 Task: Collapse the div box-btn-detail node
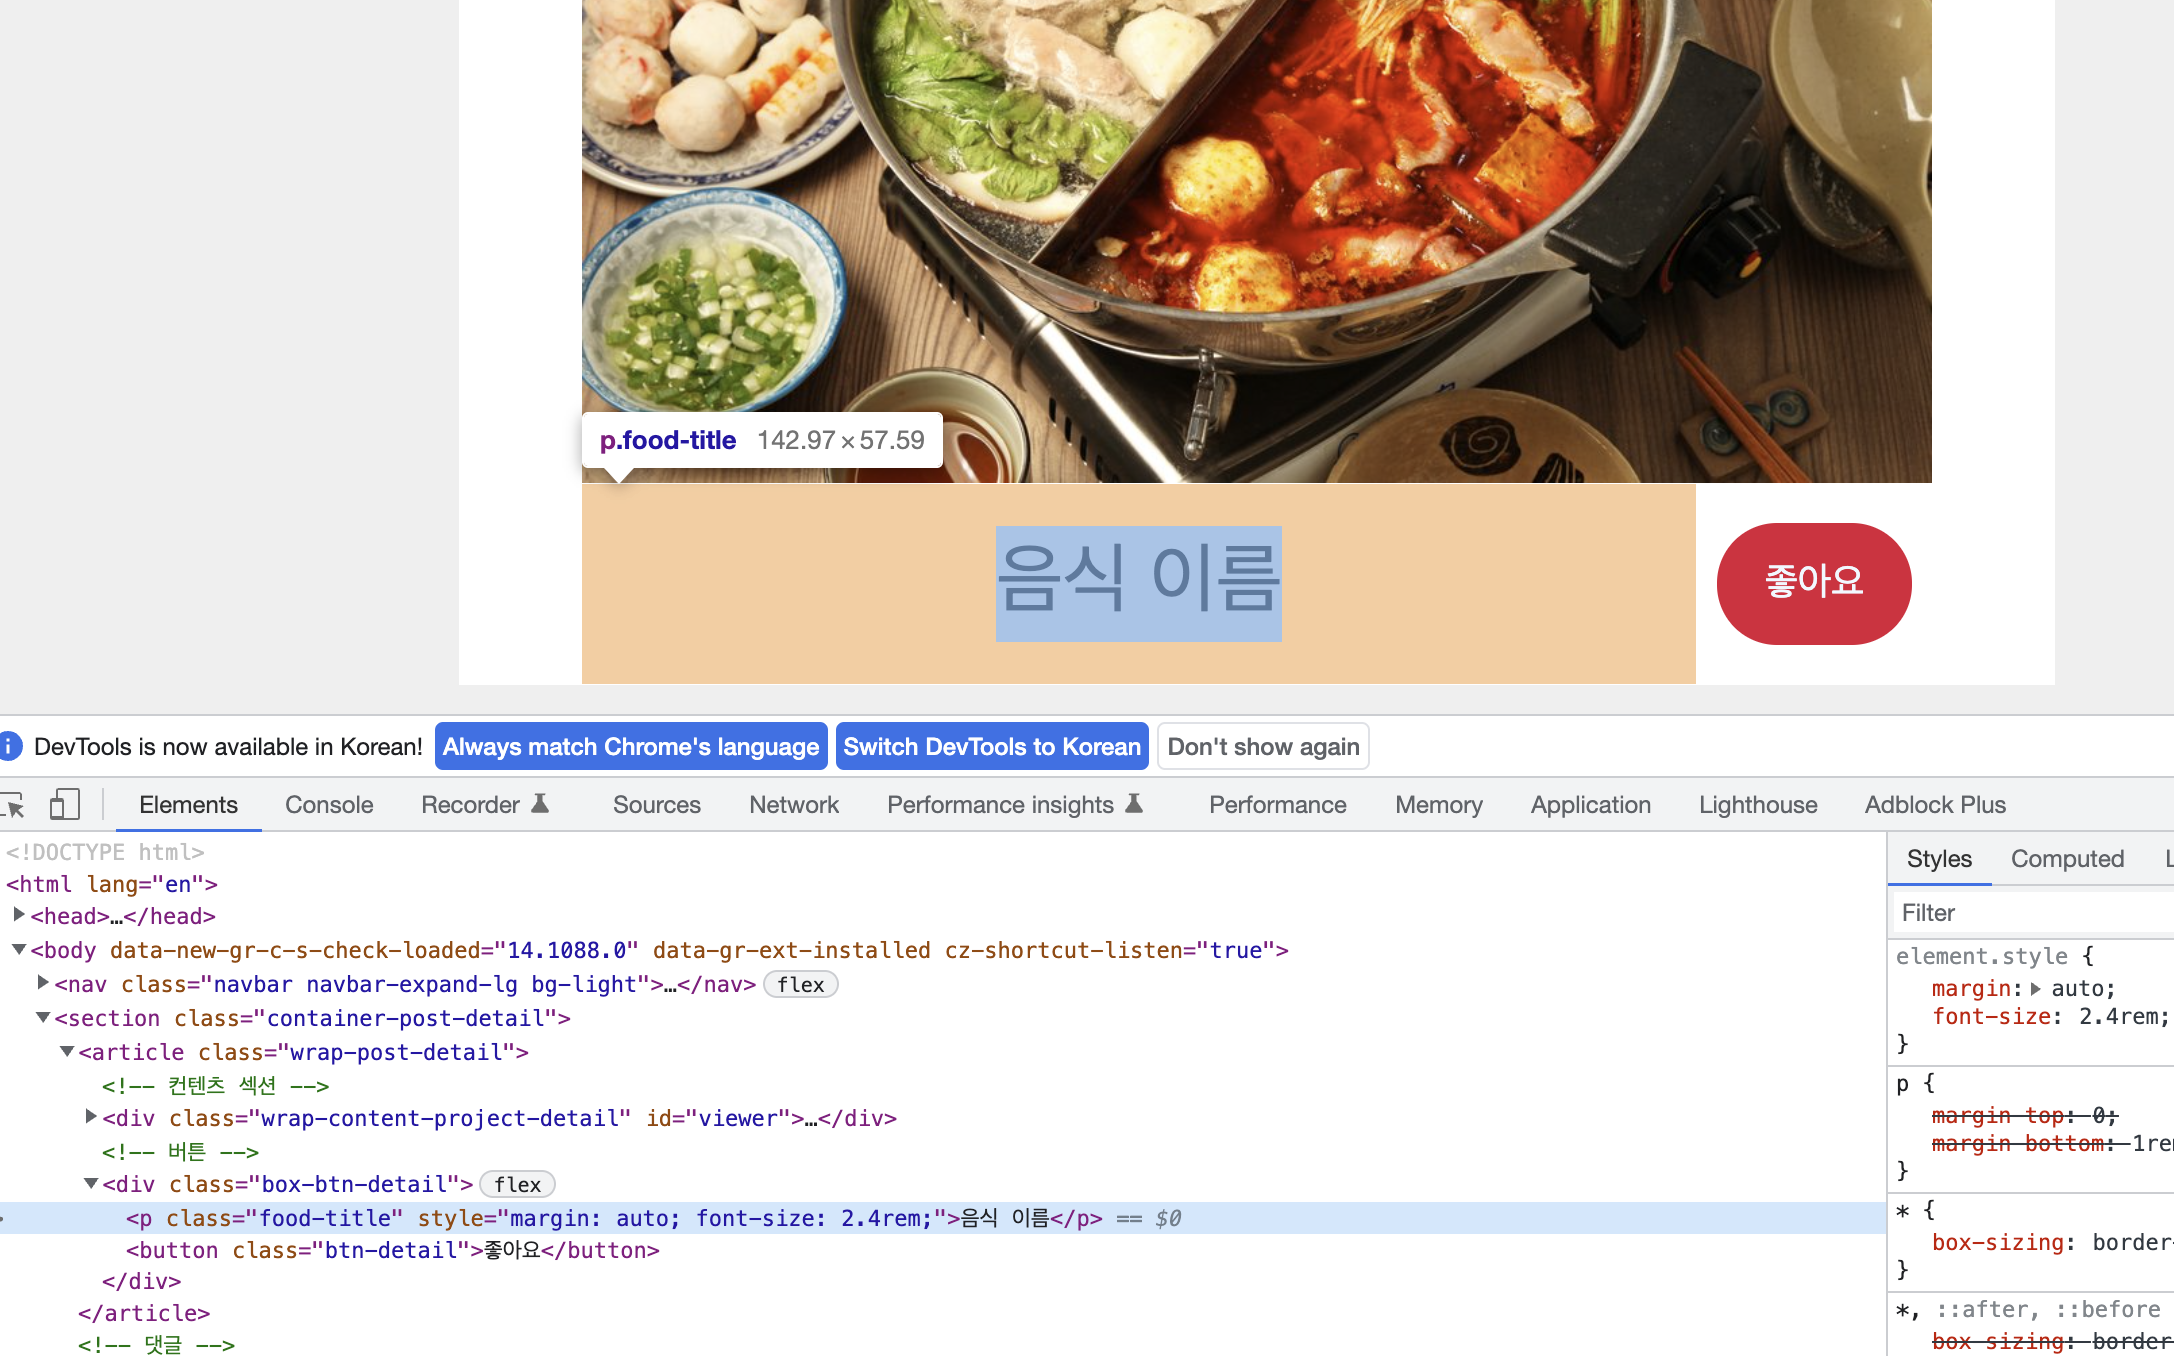pos(91,1183)
